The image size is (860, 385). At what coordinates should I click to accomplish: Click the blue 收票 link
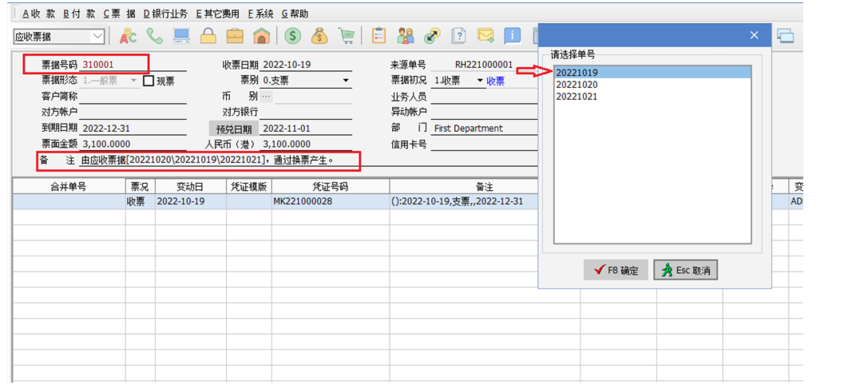pyautogui.click(x=495, y=81)
